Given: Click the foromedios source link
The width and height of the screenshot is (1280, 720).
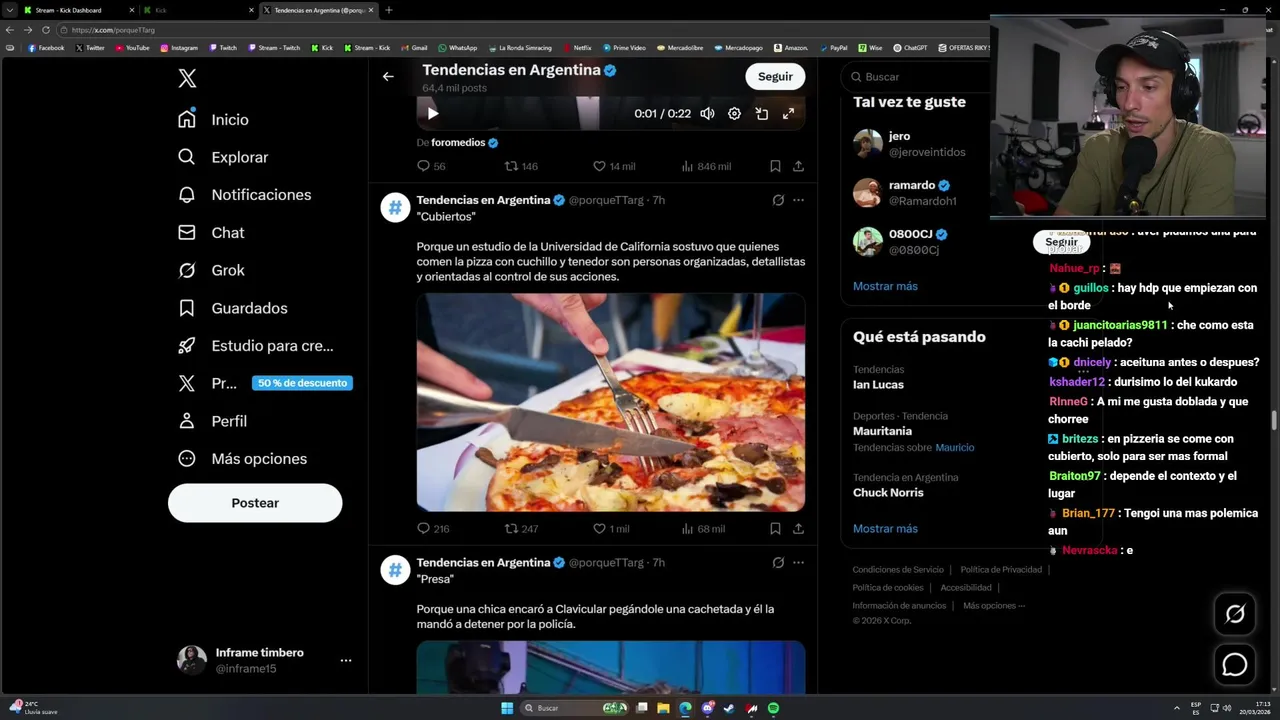Looking at the screenshot, I should (x=458, y=143).
